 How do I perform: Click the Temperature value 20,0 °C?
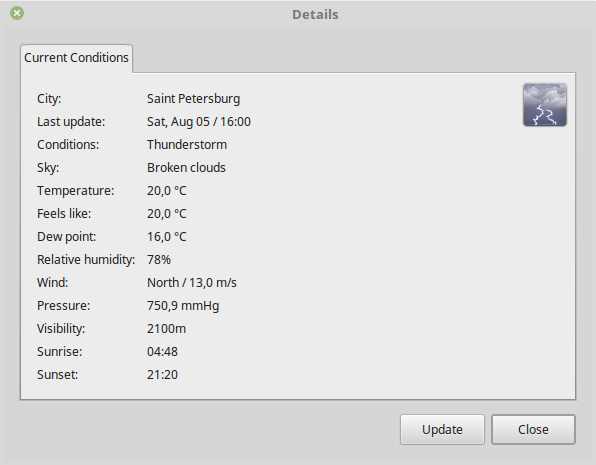(166, 191)
